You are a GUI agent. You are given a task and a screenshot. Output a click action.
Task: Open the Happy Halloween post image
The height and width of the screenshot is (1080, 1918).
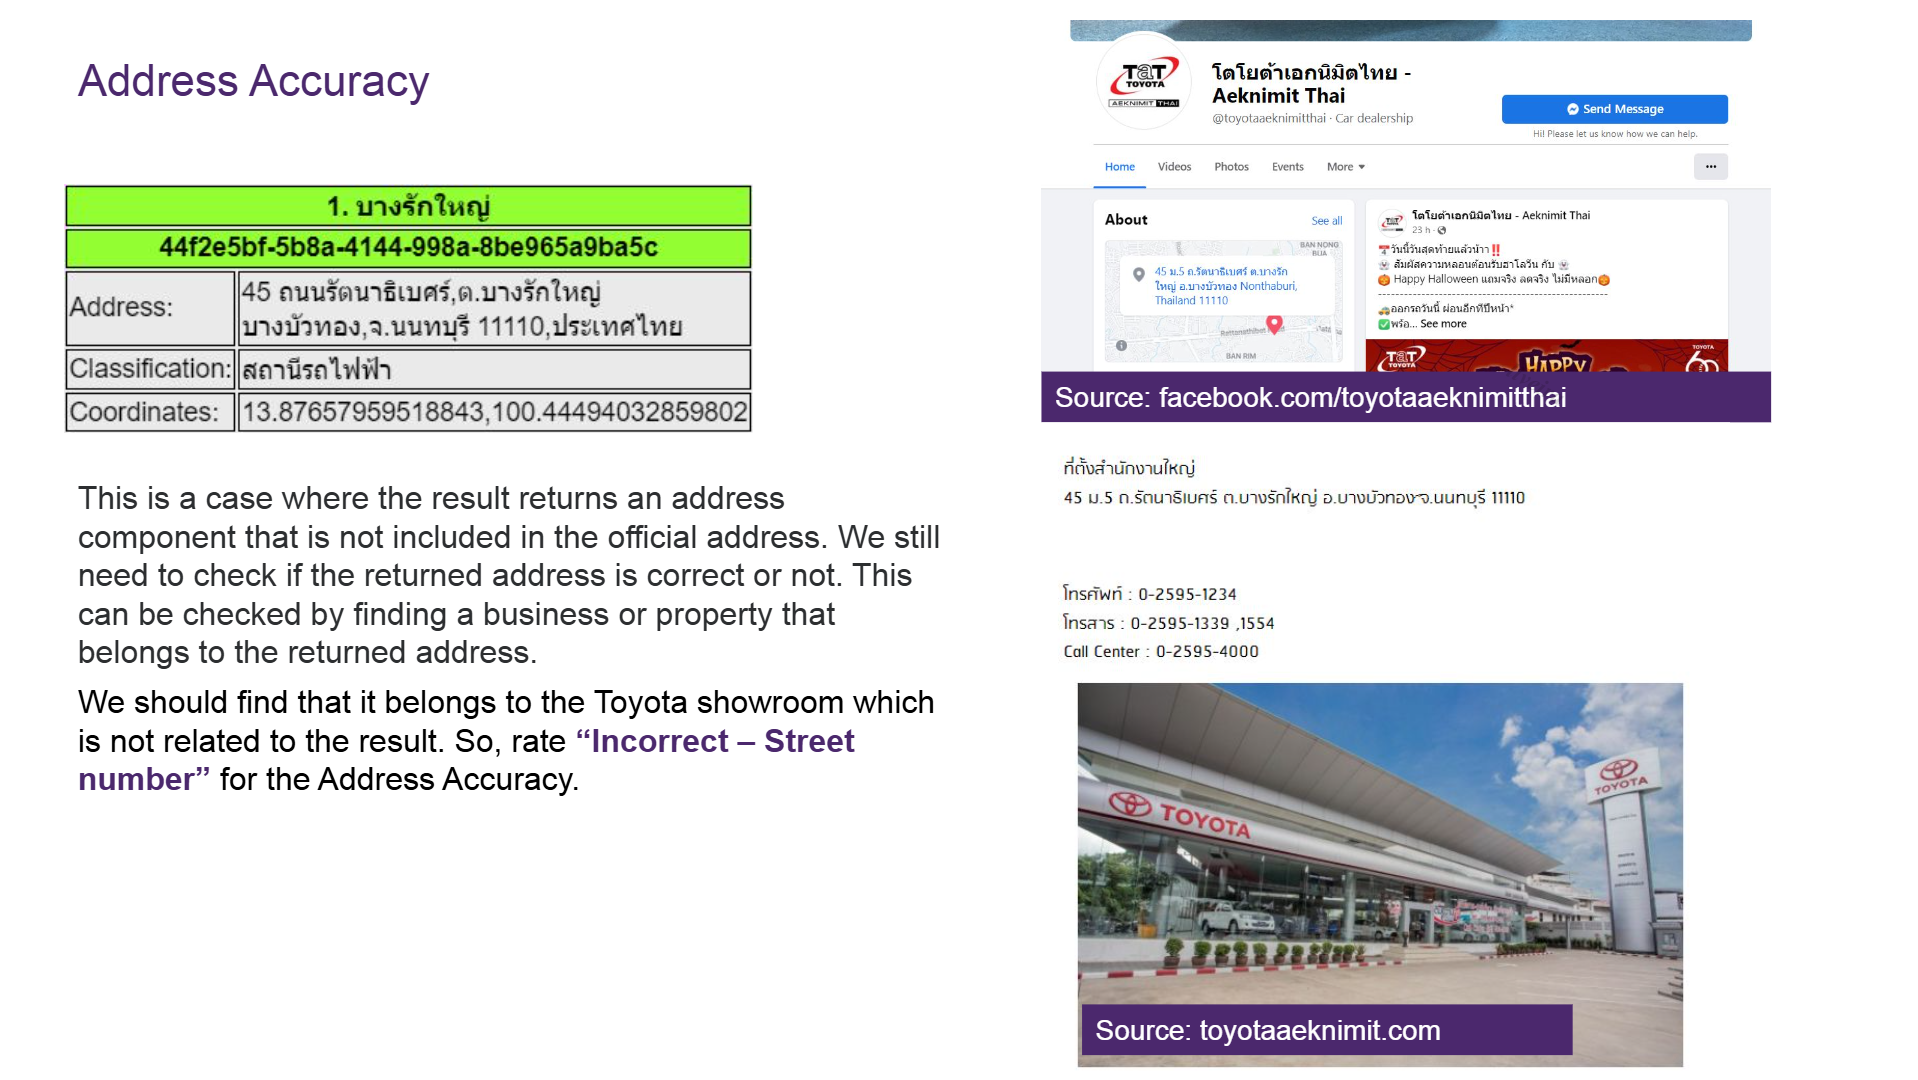click(x=1546, y=356)
